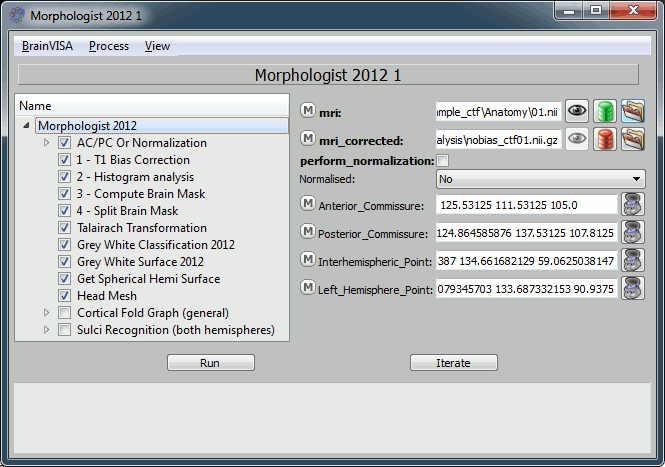
Task: Uncheck AC/PC Or Normalization step
Action: click(64, 143)
